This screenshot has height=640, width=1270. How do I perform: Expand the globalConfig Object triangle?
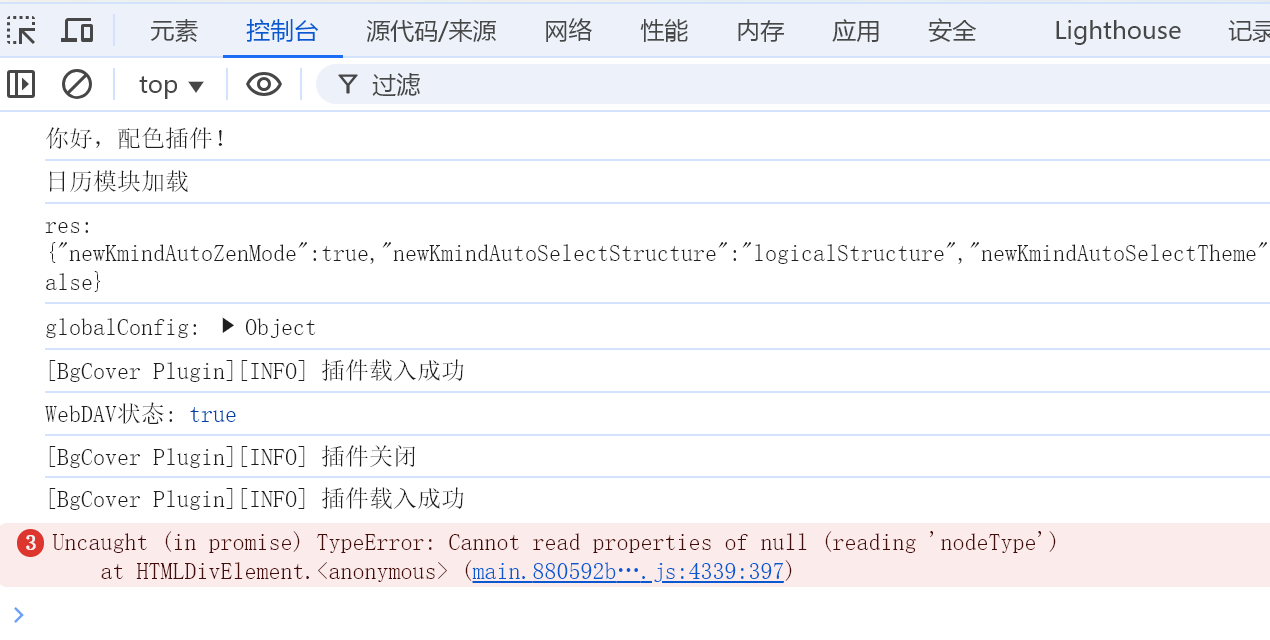[x=228, y=327]
